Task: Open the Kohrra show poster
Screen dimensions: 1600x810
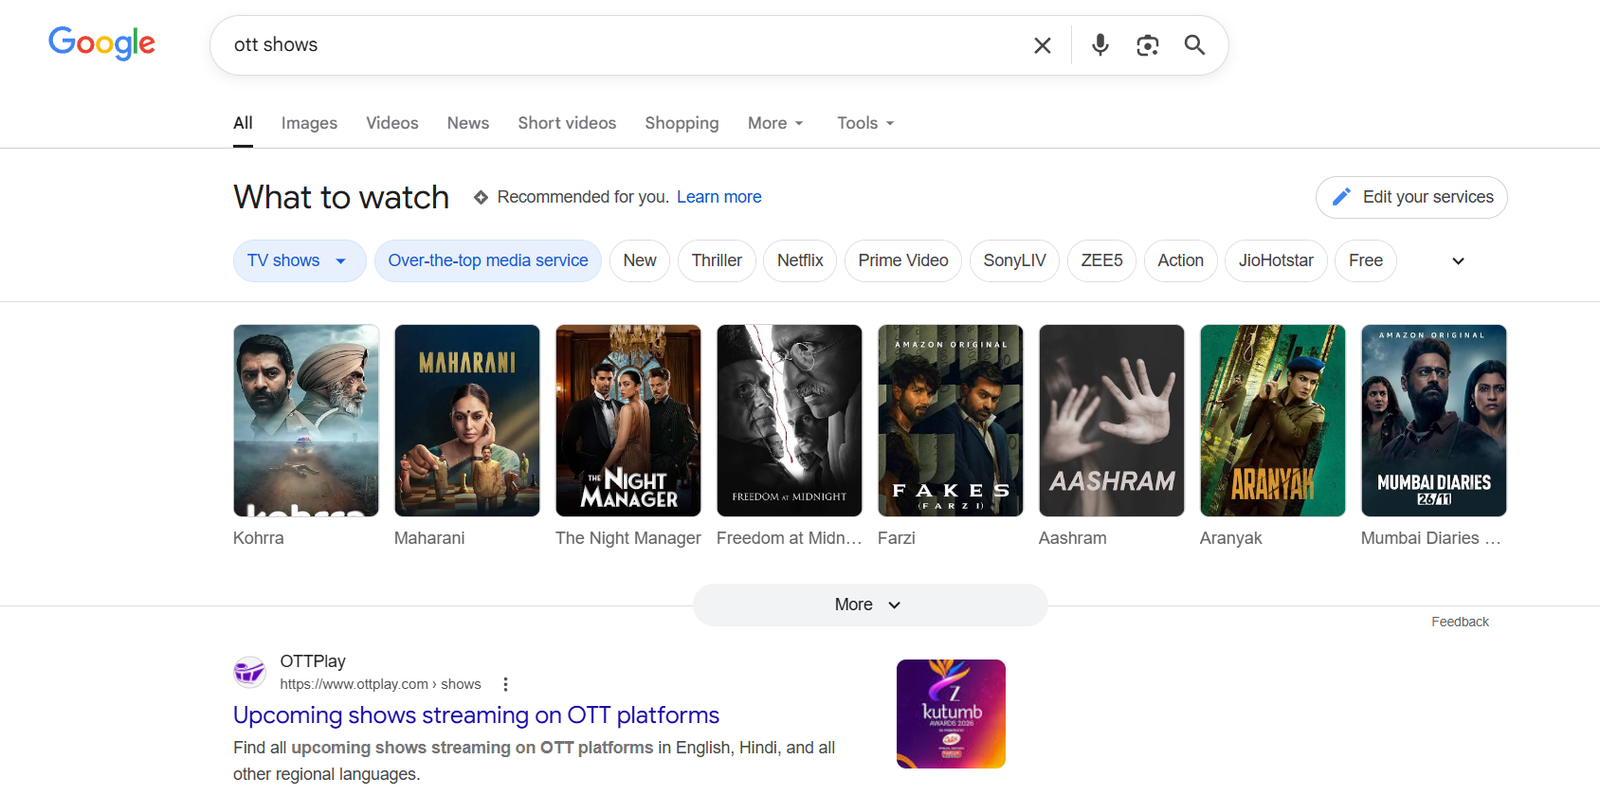Action: tap(306, 420)
